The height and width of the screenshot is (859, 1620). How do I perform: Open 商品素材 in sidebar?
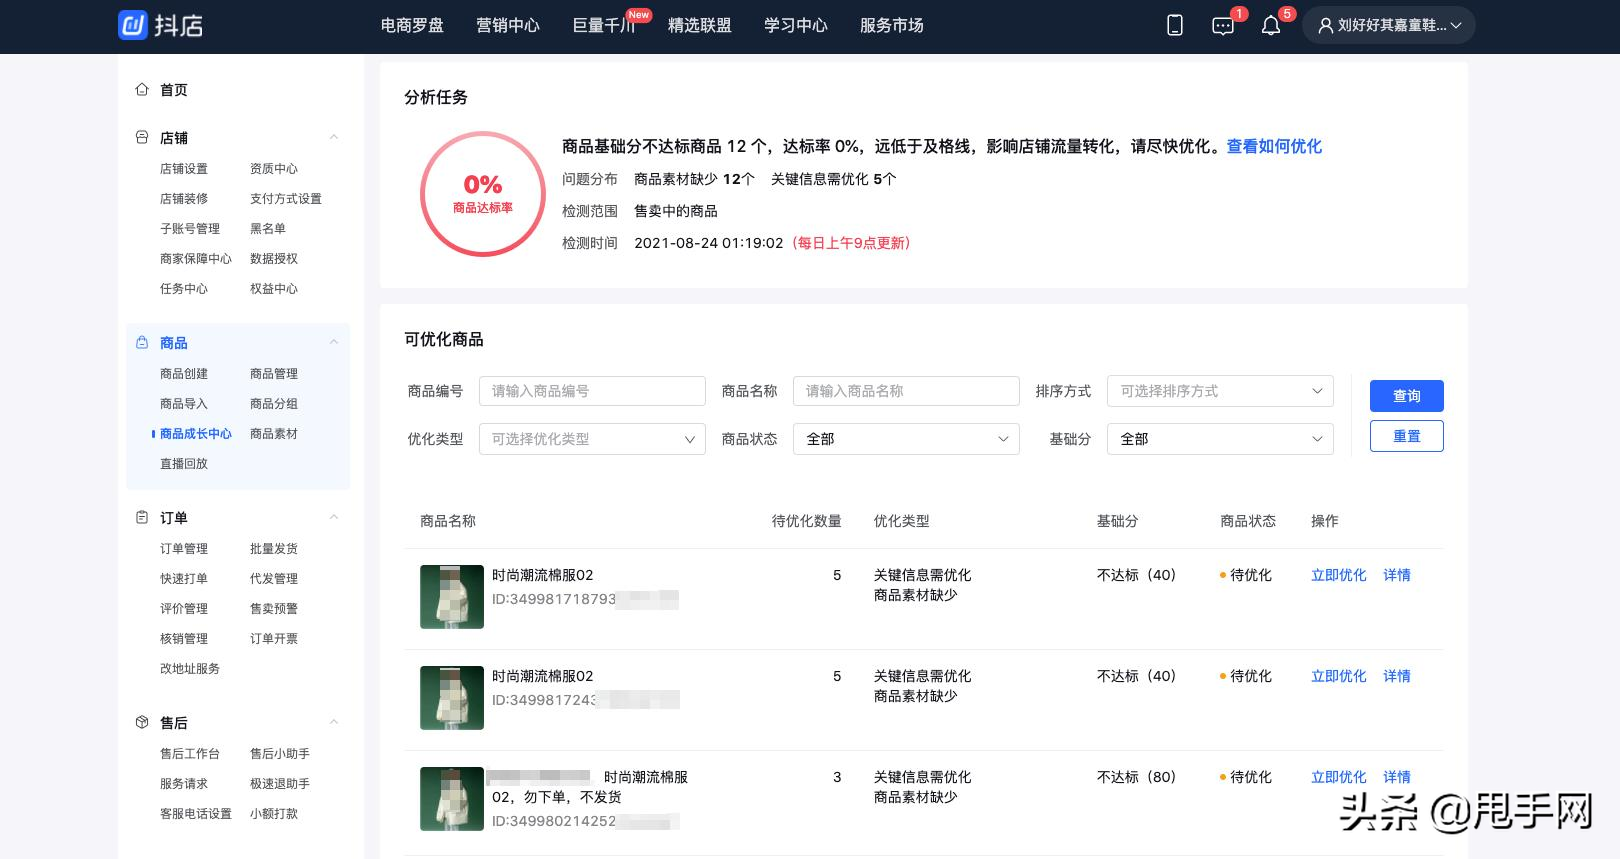[x=274, y=434]
